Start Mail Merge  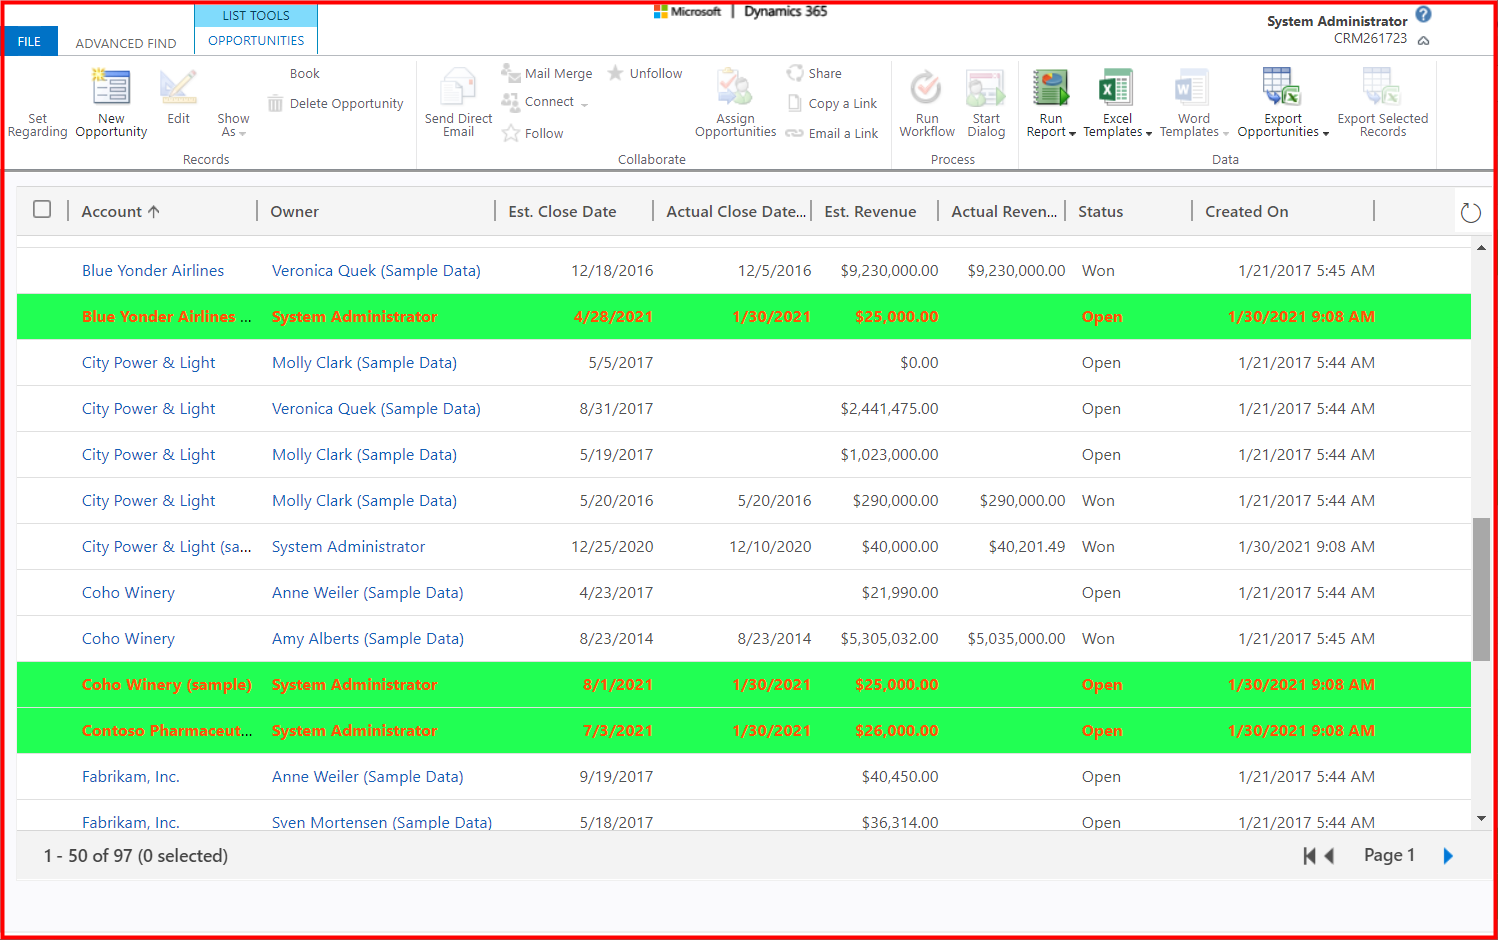[547, 74]
